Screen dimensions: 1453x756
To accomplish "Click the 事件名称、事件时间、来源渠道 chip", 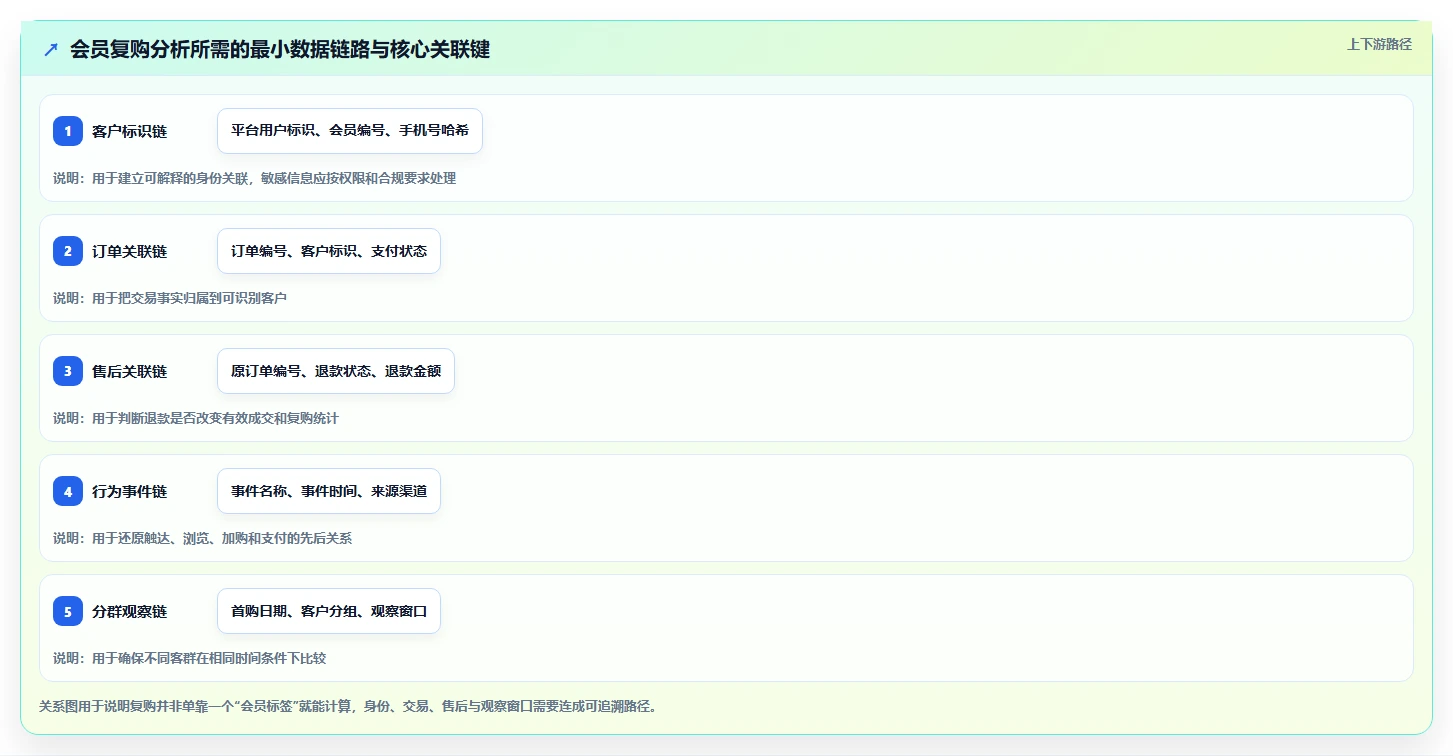I will [329, 491].
